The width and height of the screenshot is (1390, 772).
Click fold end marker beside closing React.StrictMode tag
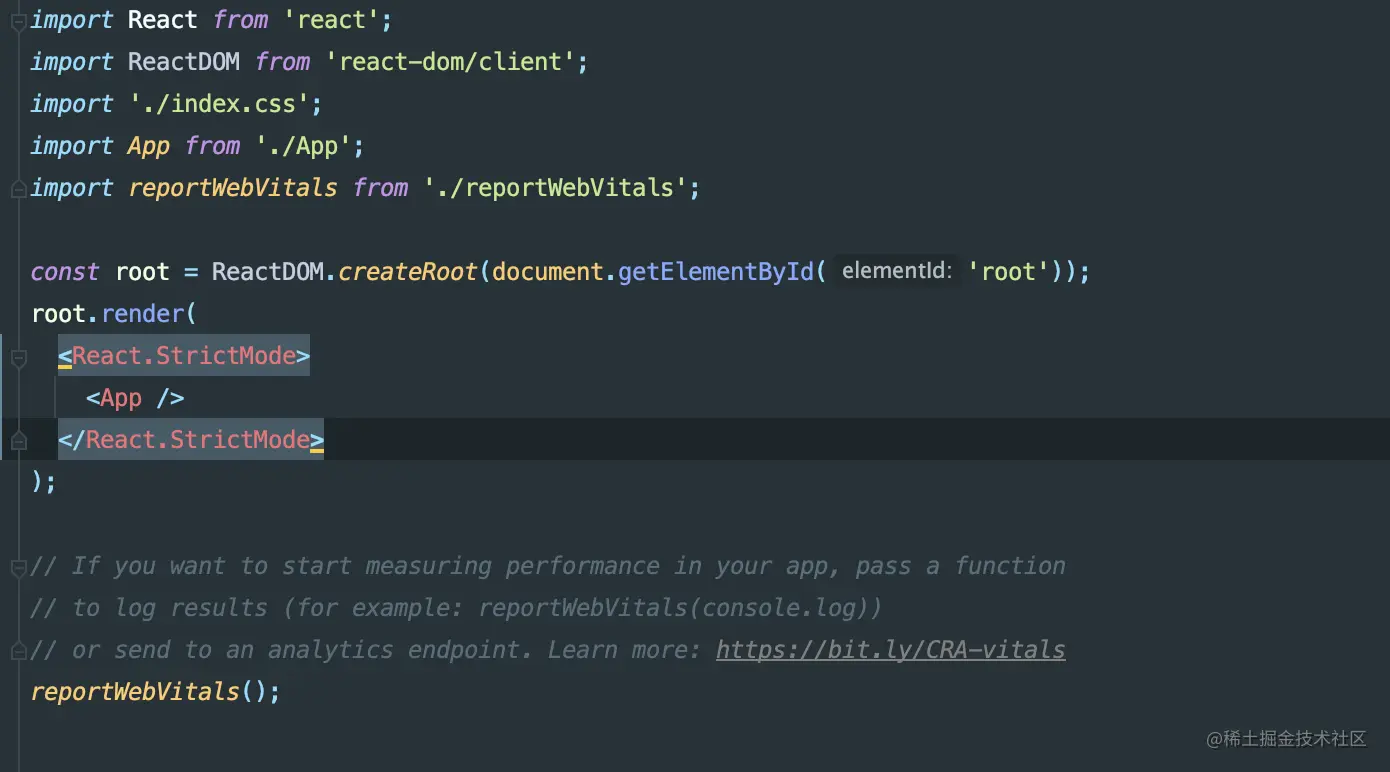(18, 441)
